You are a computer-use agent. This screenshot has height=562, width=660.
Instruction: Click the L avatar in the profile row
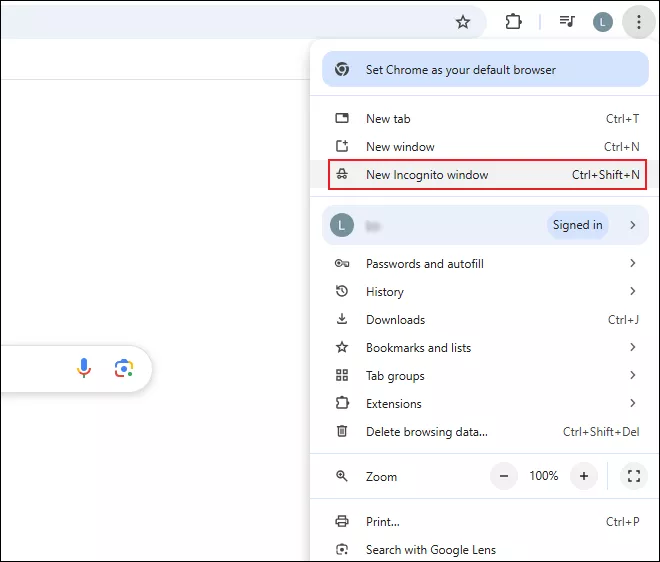pos(342,225)
